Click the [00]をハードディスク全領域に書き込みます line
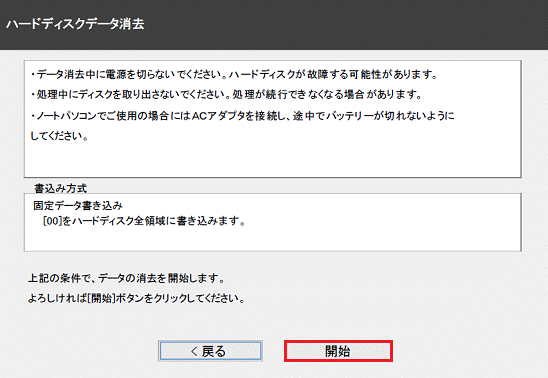Screen dimensions: 548x378 click(144, 221)
